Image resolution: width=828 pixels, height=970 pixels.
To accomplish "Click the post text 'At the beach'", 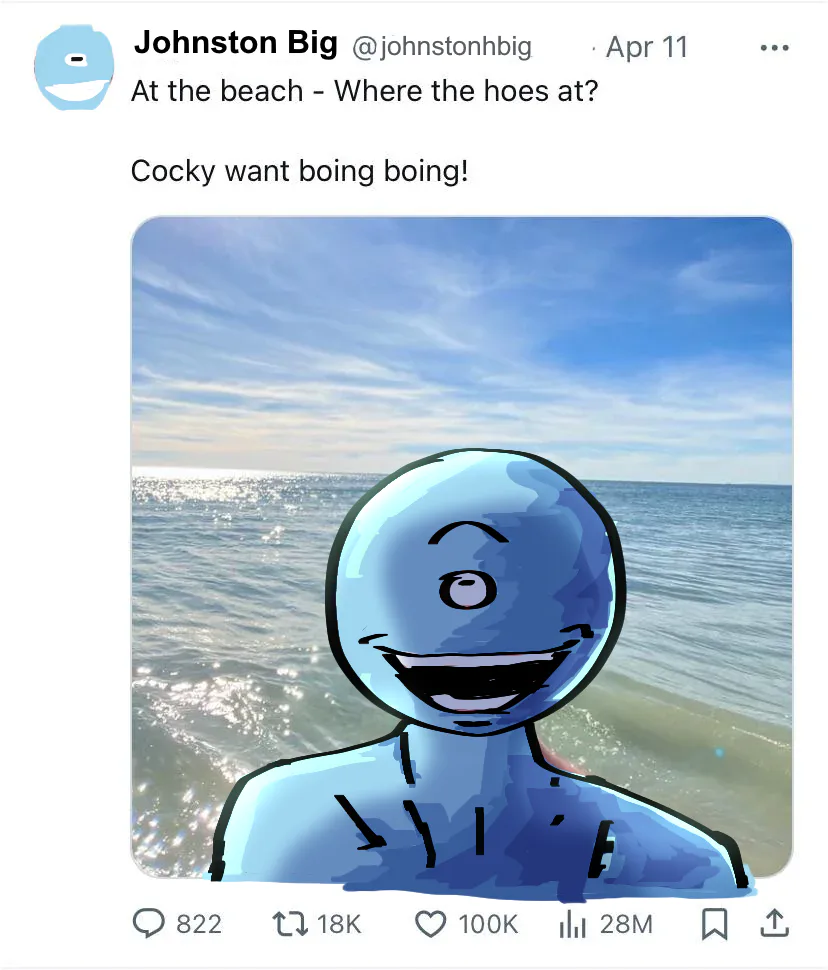I will pyautogui.click(x=217, y=91).
